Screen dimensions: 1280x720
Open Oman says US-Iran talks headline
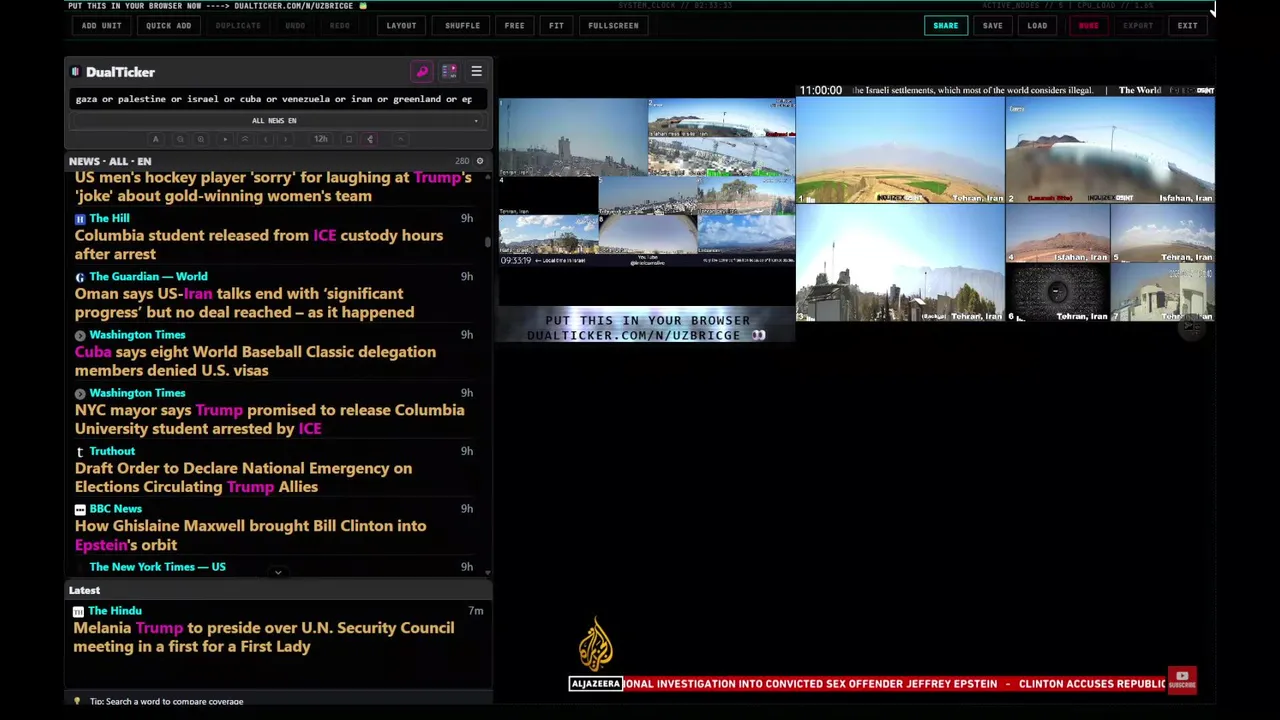245,303
